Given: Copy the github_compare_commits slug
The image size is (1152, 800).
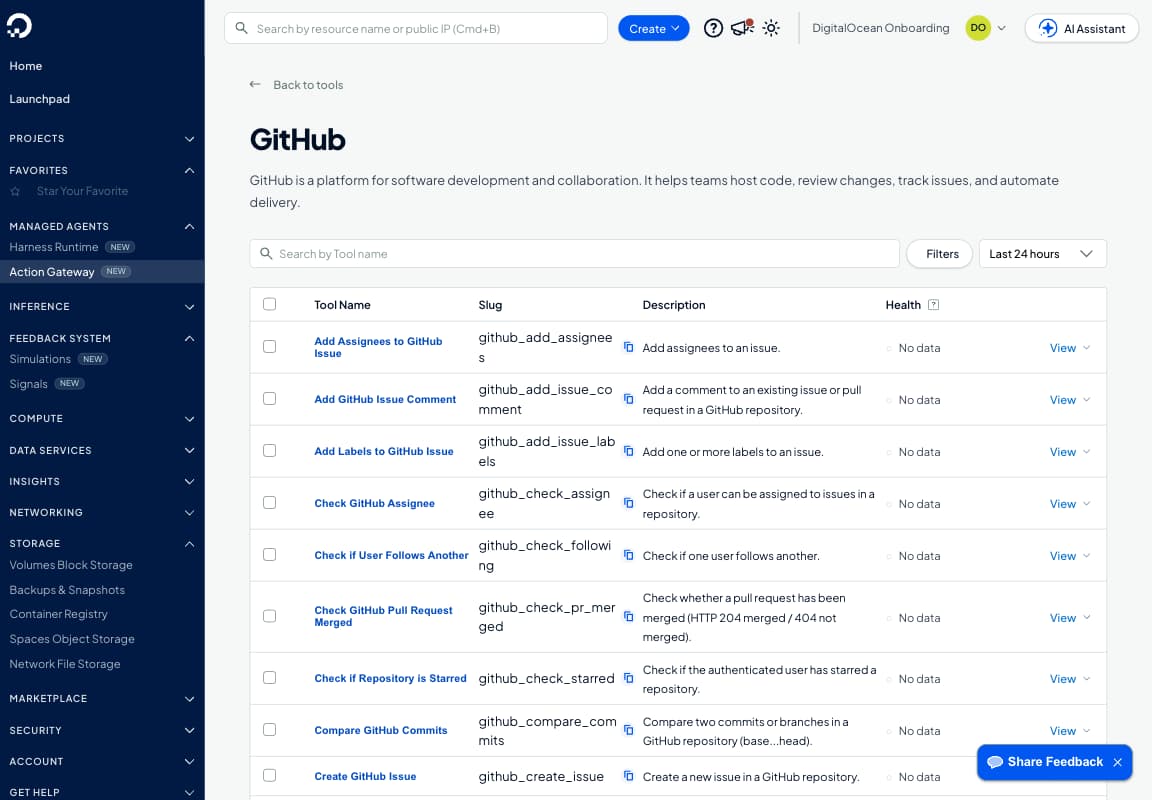Looking at the screenshot, I should point(628,730).
